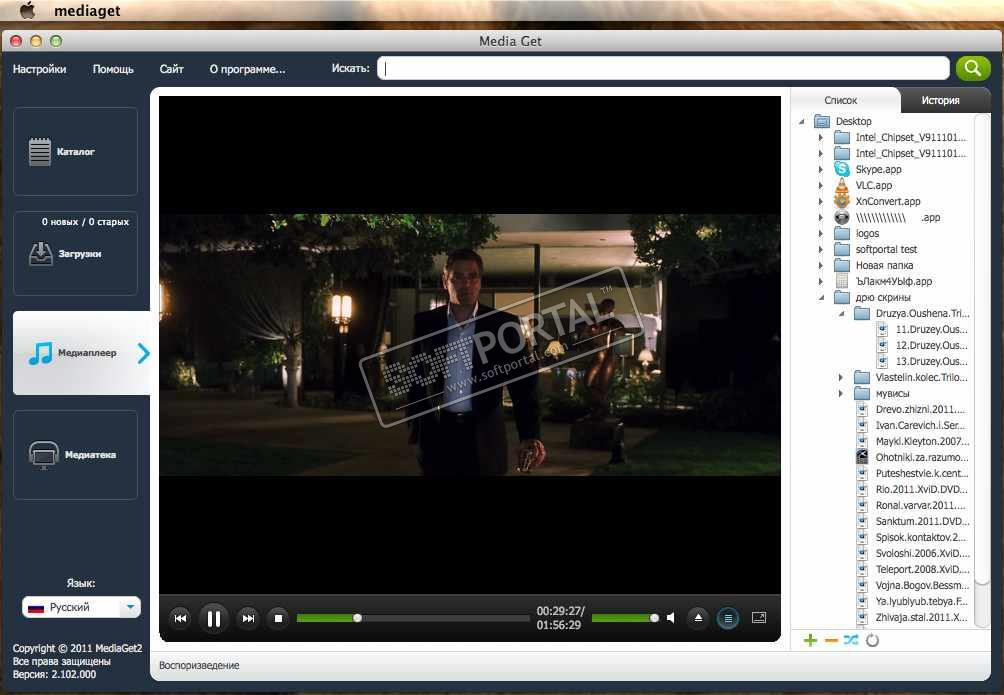Select file Zhivaja.stal.2011.X...

pyautogui.click(x=921, y=617)
